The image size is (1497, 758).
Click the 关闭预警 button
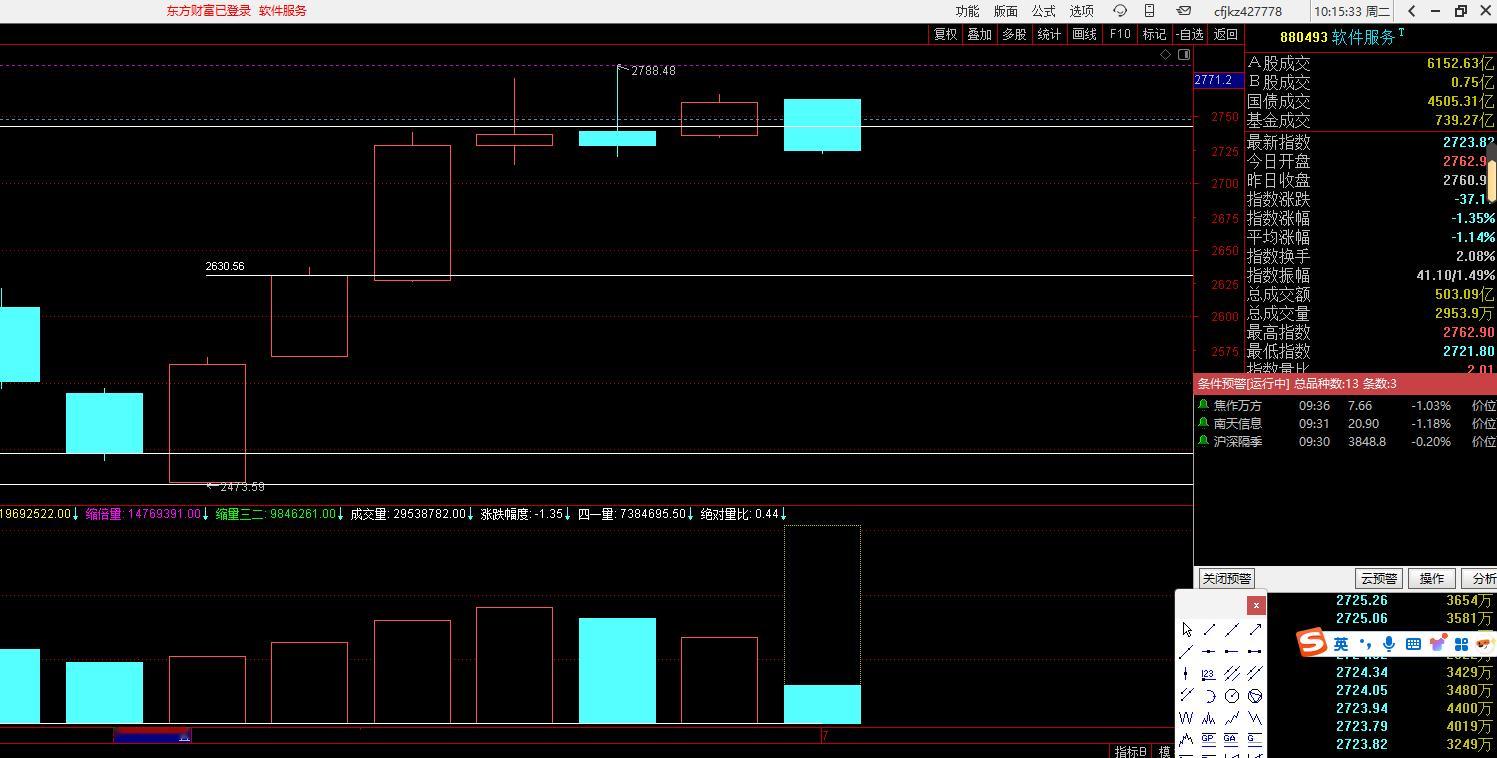coord(1226,578)
